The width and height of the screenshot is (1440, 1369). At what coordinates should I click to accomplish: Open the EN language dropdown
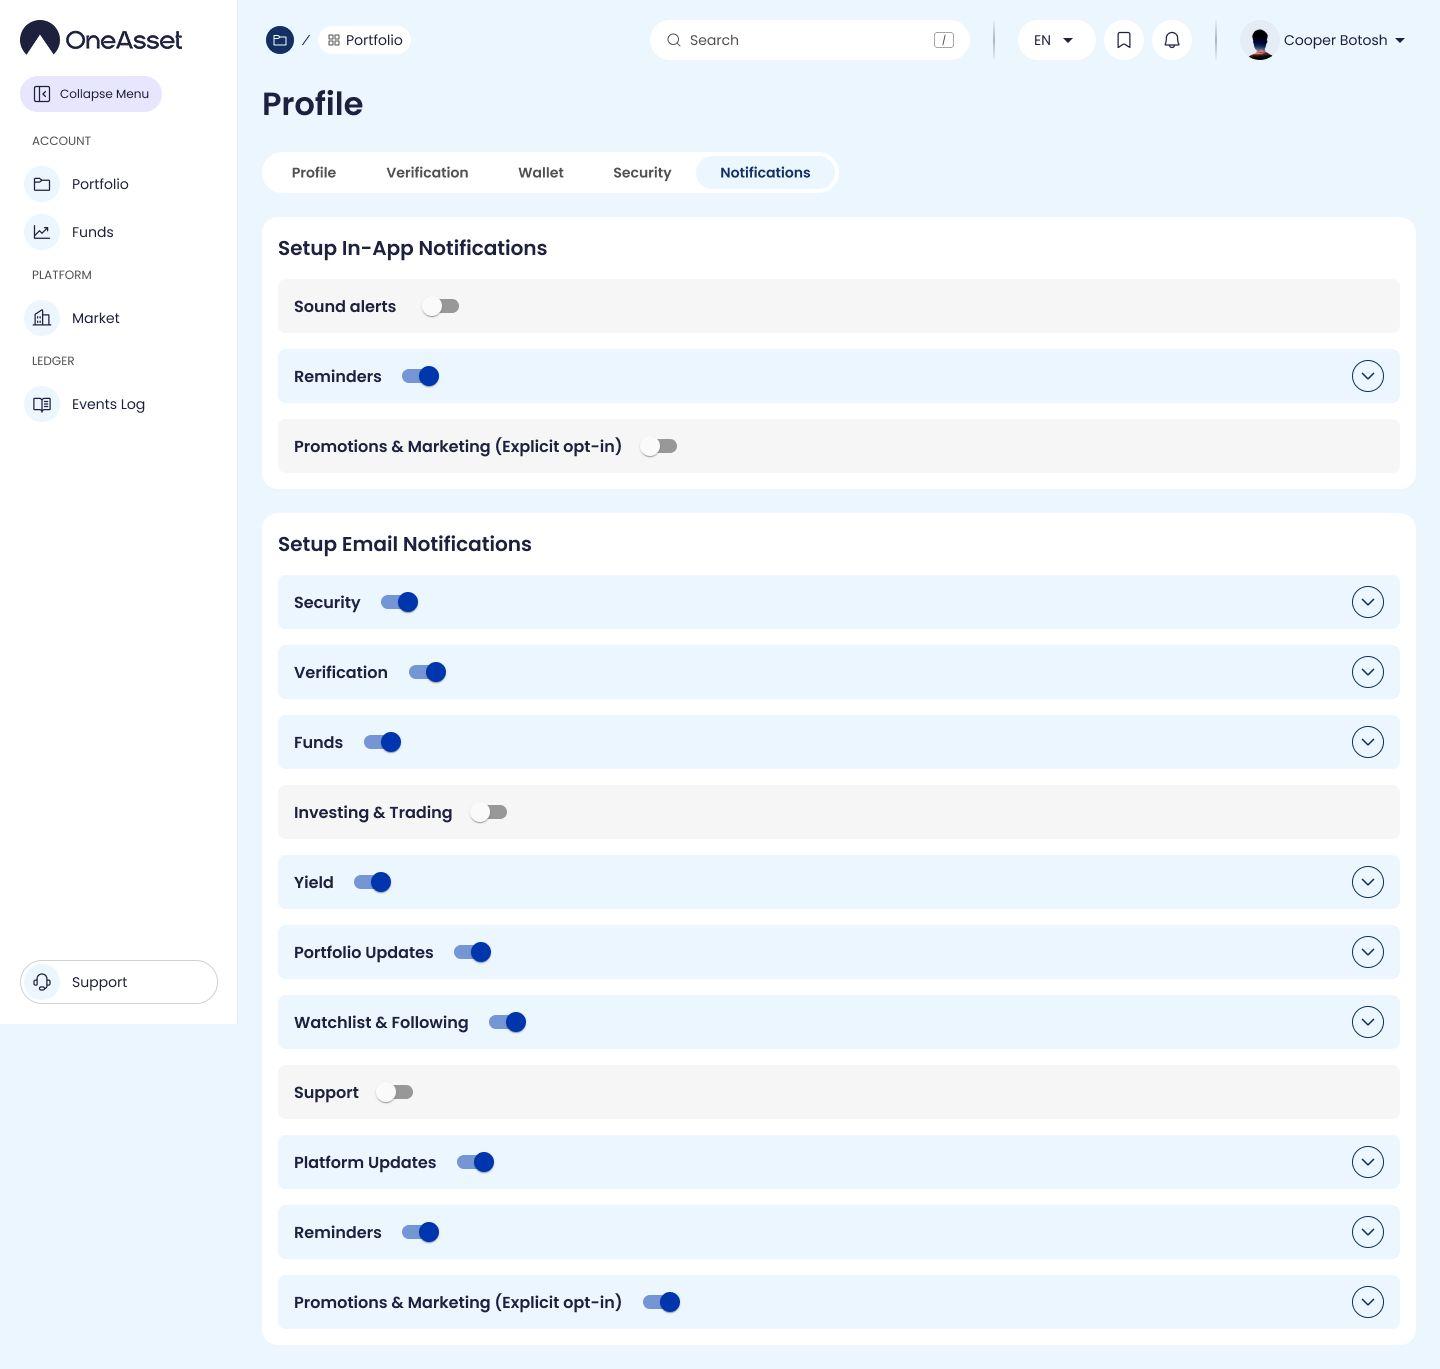(1055, 40)
